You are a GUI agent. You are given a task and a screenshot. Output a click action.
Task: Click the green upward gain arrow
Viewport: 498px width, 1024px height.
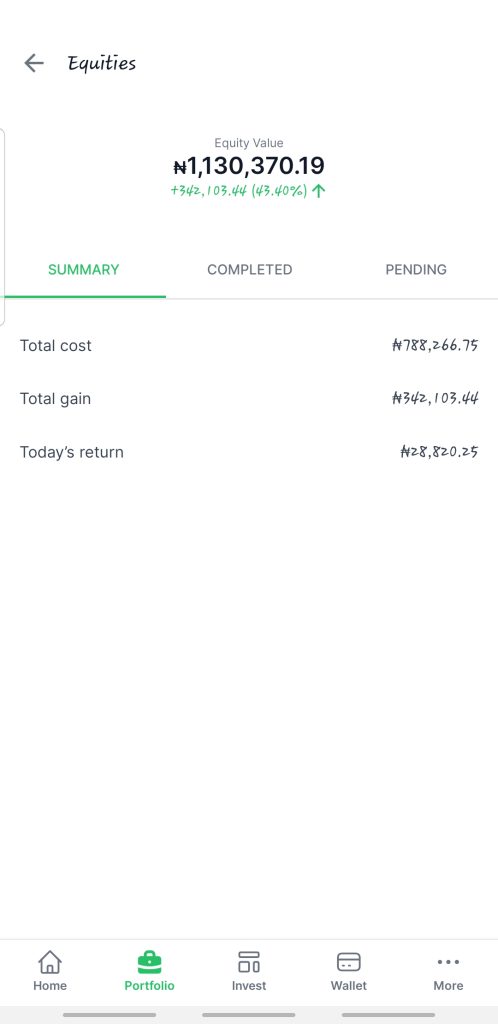pyautogui.click(x=318, y=191)
